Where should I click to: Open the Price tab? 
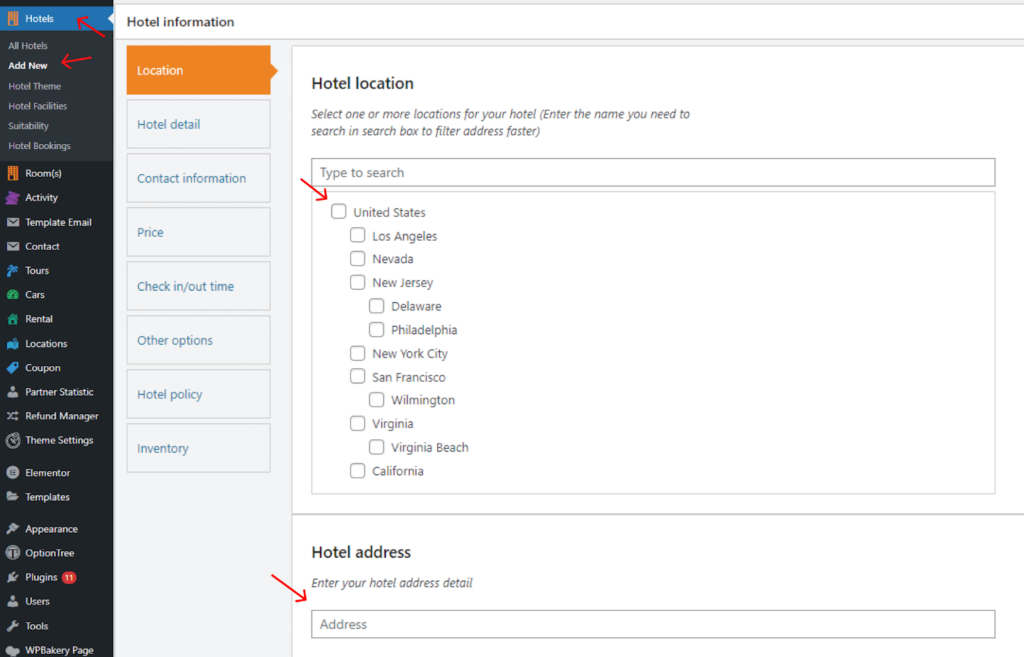click(198, 232)
